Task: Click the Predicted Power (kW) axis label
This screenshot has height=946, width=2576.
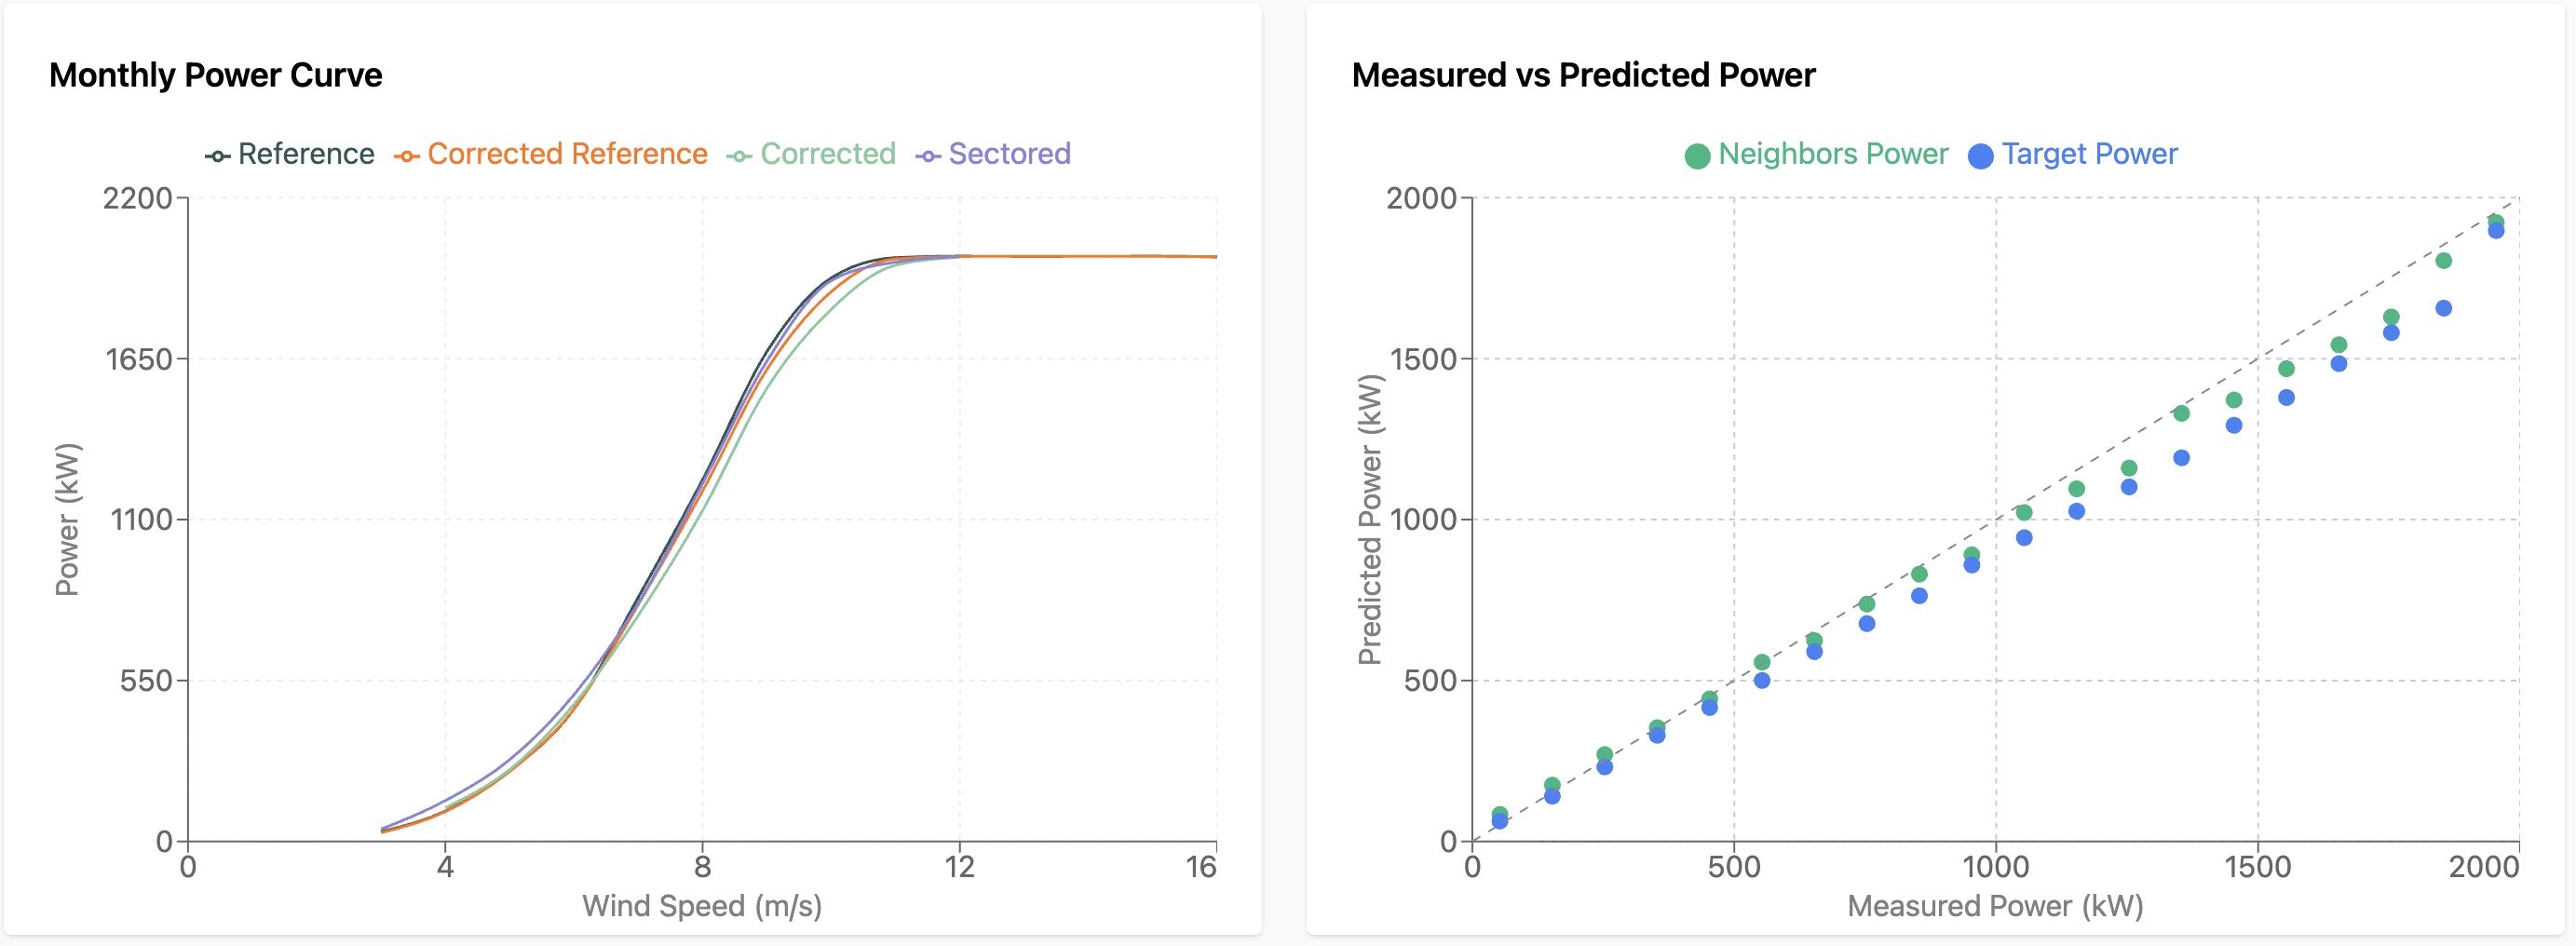Action: (x=1369, y=519)
